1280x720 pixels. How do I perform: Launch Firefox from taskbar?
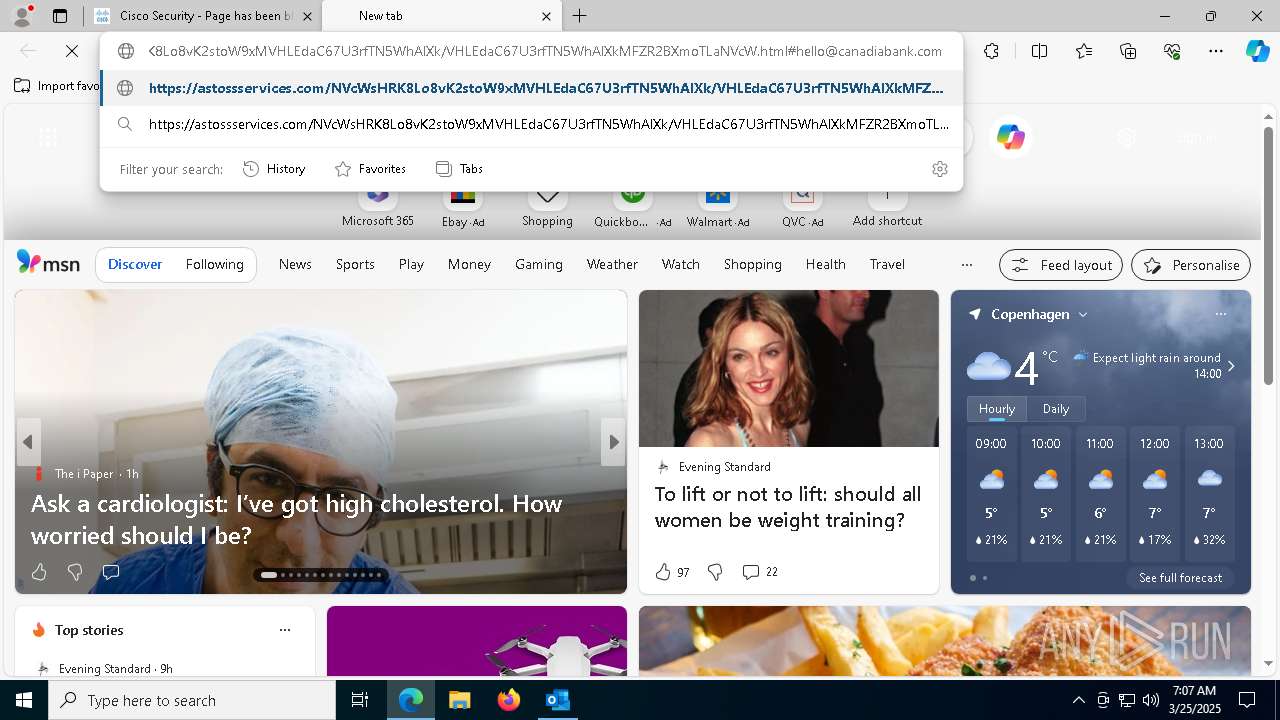point(509,700)
